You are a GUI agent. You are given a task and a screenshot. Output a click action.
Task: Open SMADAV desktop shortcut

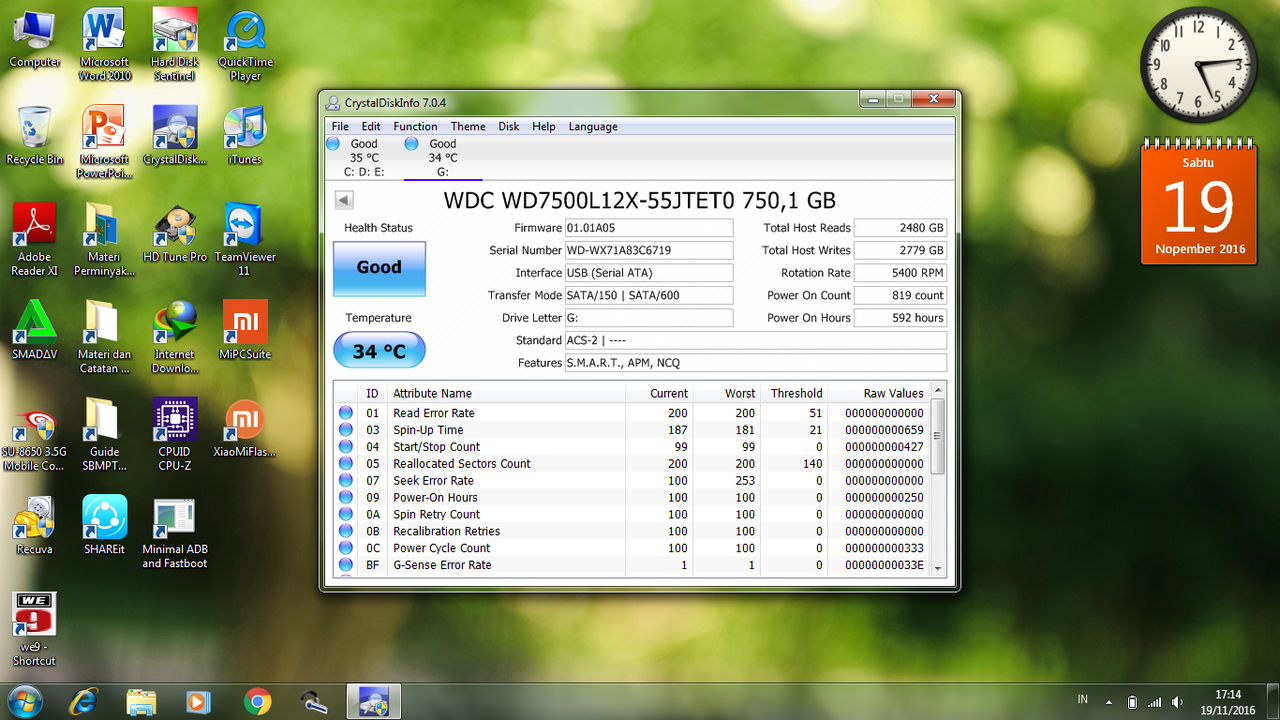[35, 331]
